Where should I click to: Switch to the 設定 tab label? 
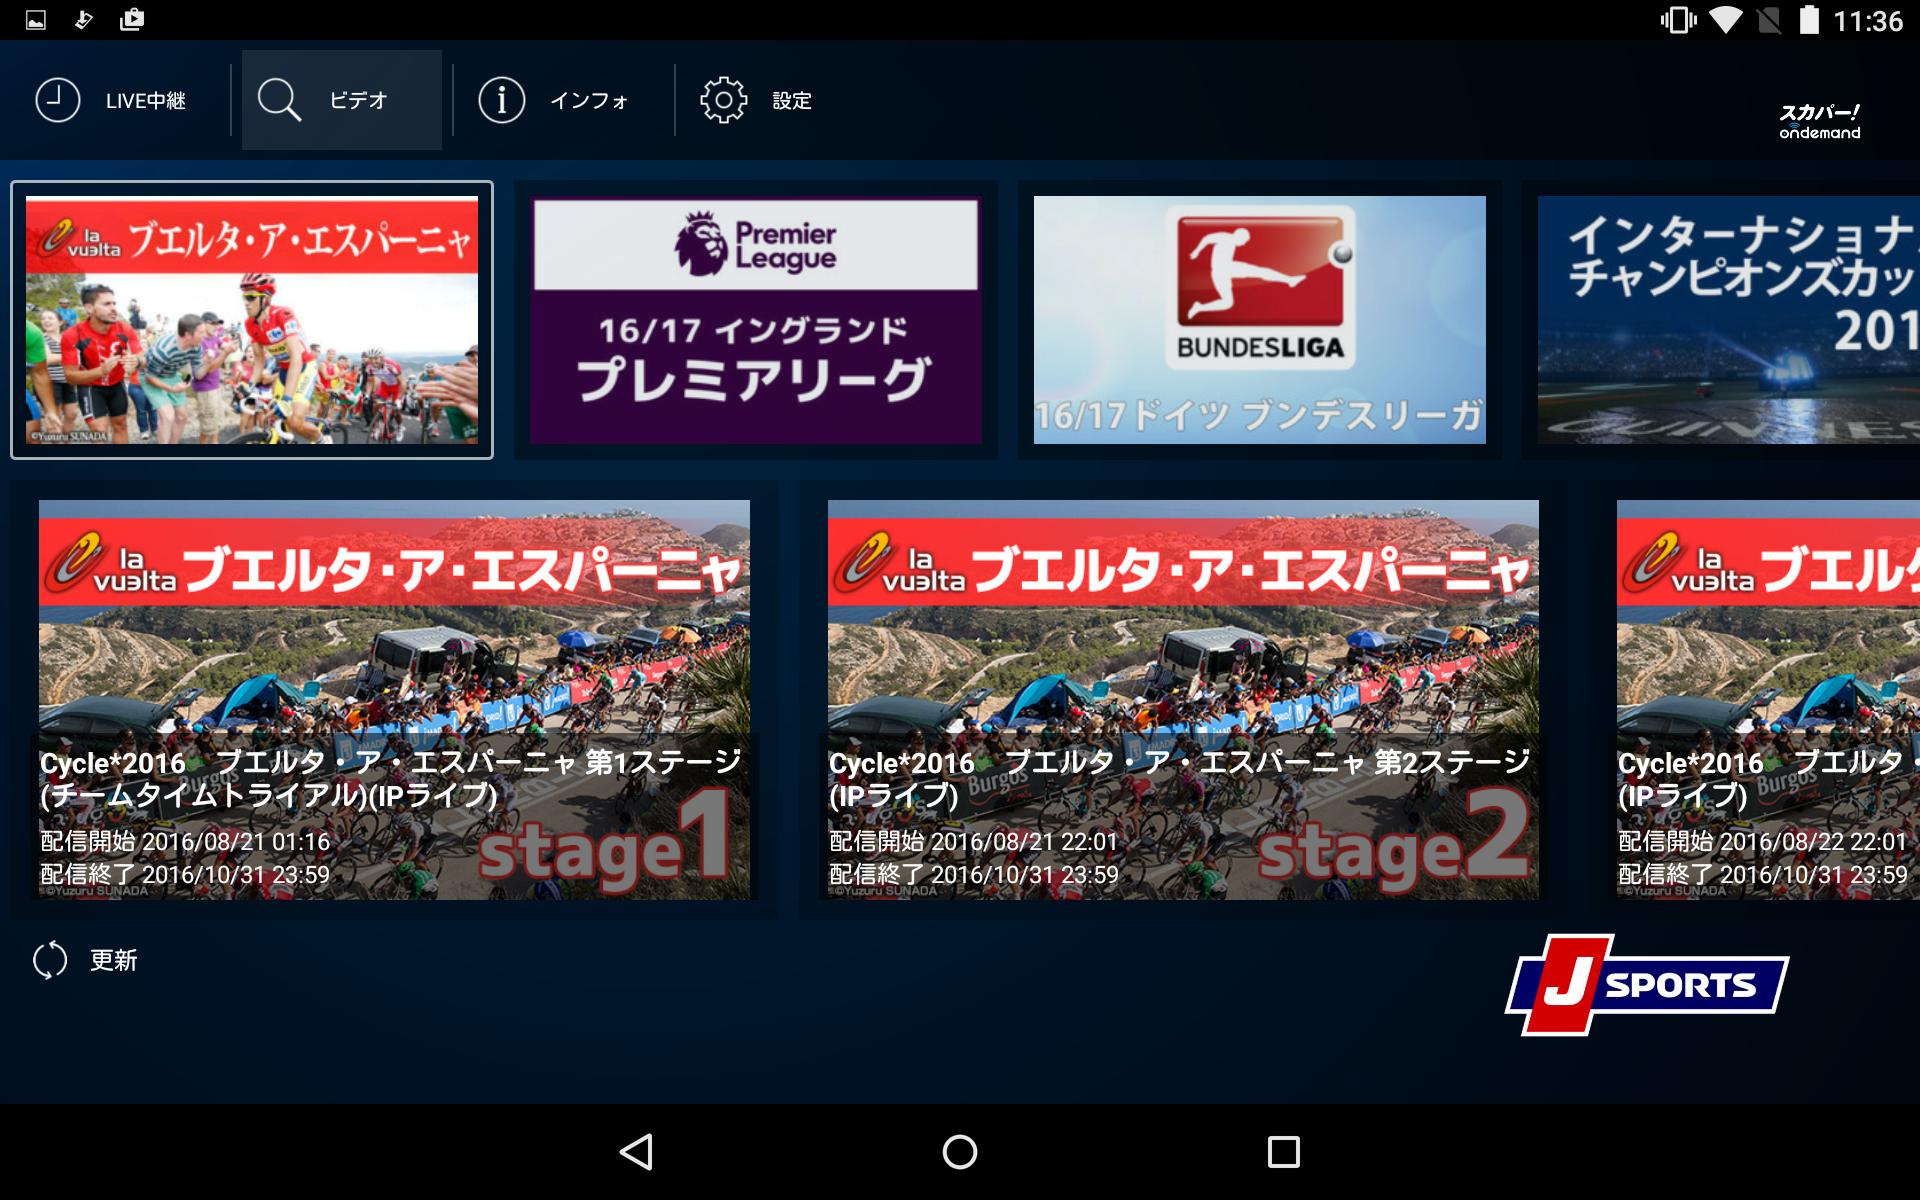click(x=792, y=100)
